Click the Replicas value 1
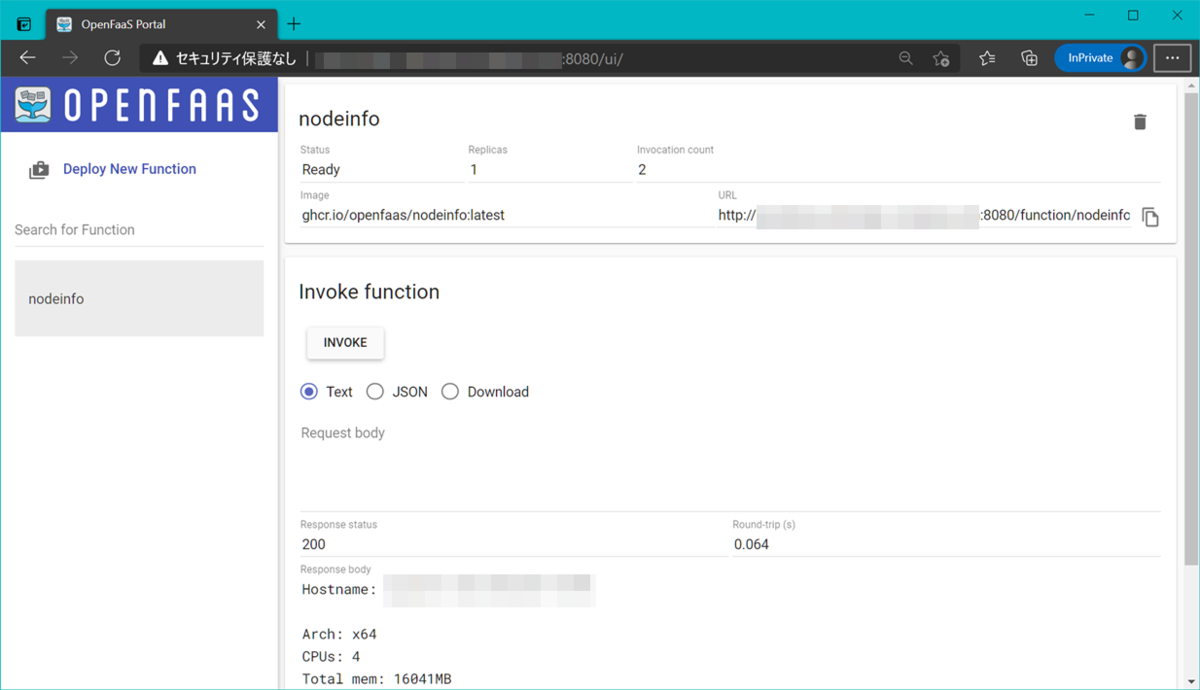This screenshot has width=1200, height=690. (x=474, y=170)
